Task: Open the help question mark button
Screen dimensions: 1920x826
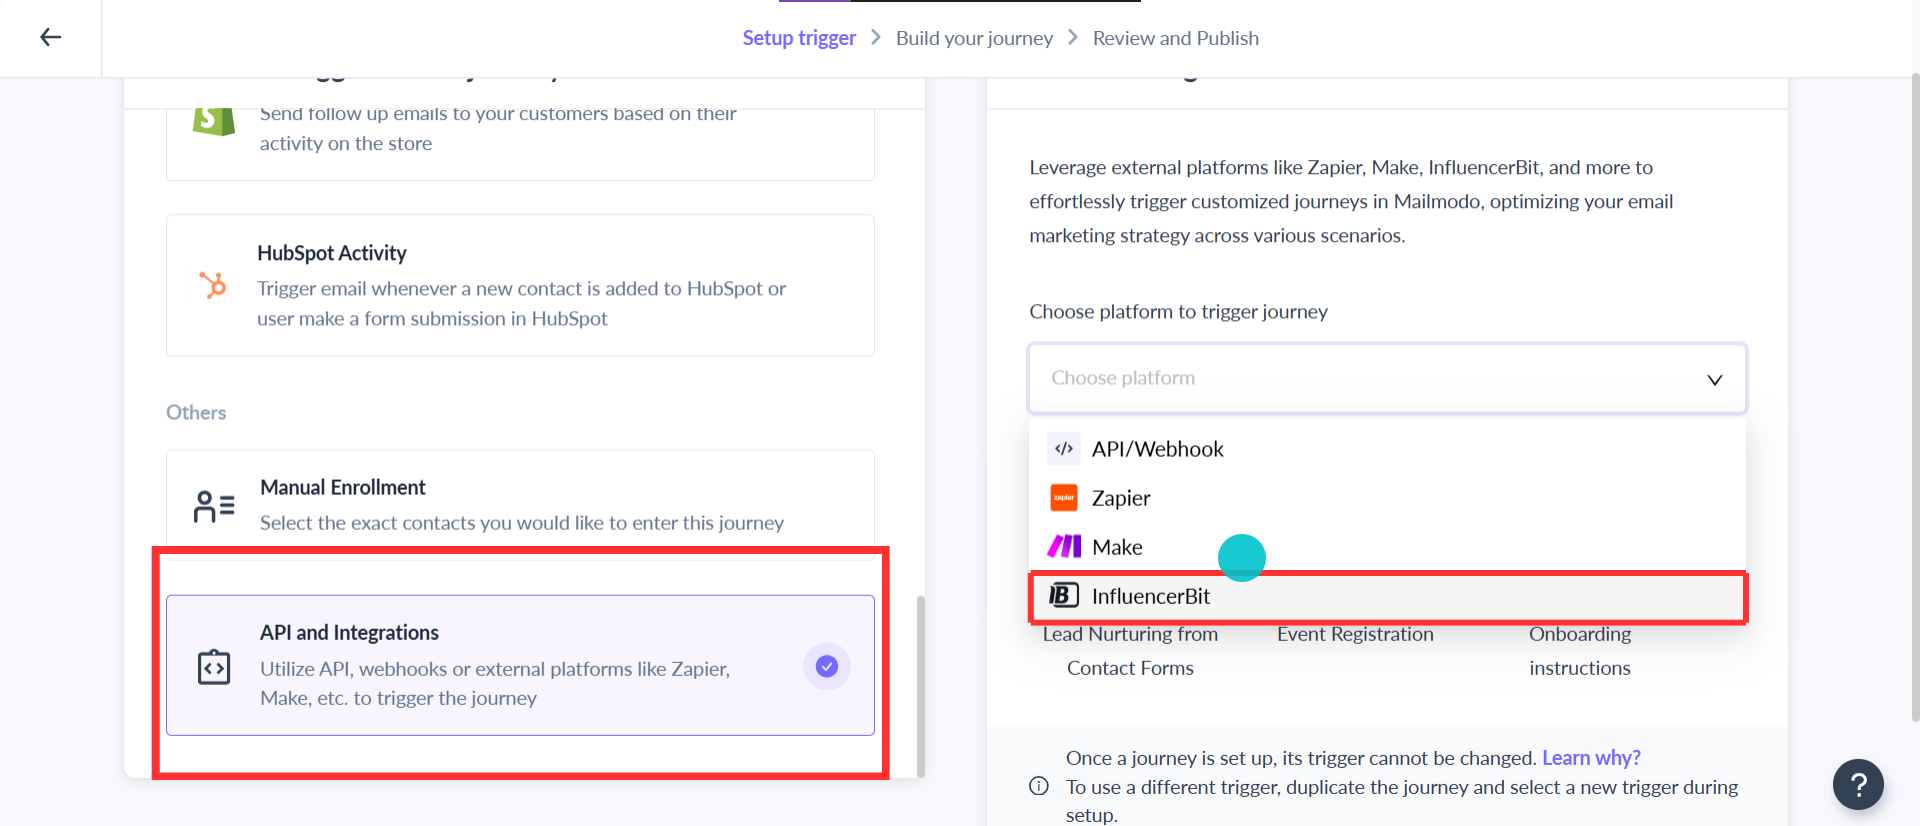Action: click(1858, 785)
